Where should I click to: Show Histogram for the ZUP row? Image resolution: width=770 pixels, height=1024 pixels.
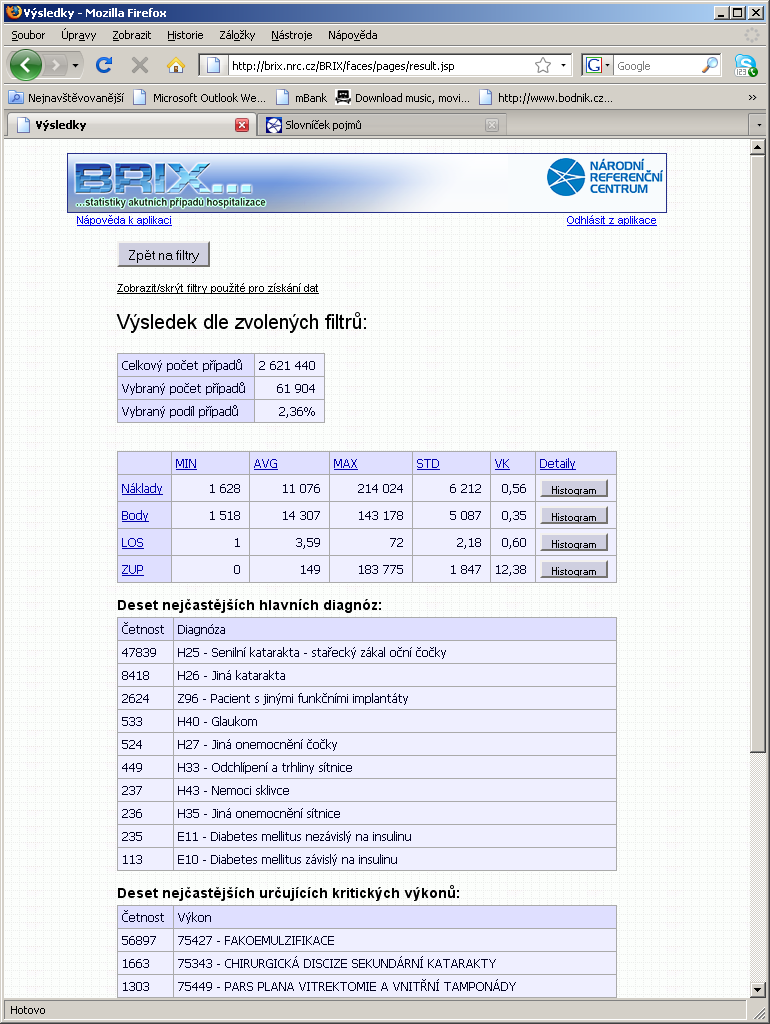point(574,570)
